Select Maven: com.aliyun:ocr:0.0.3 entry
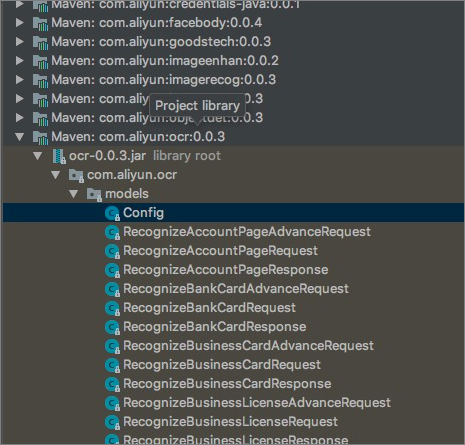 [x=138, y=137]
